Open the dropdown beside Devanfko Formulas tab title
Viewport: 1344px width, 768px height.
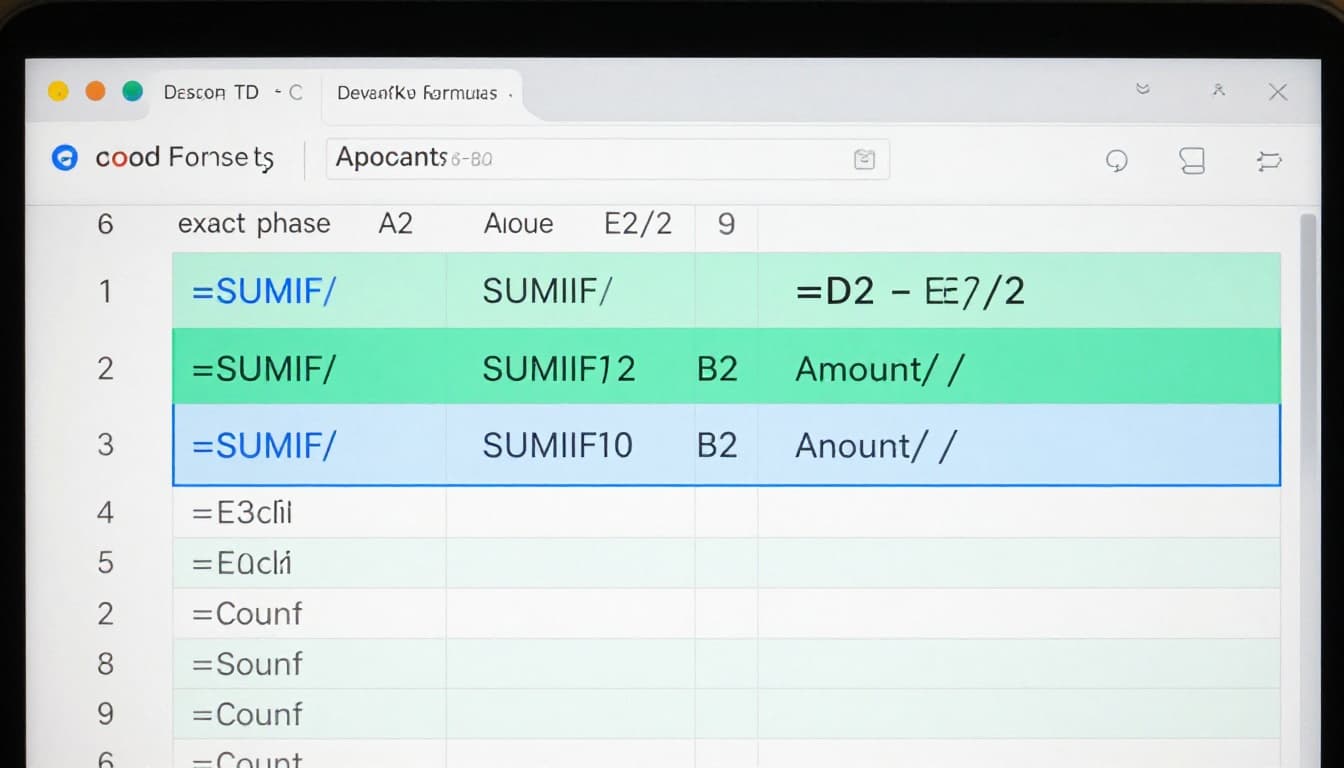pos(511,93)
